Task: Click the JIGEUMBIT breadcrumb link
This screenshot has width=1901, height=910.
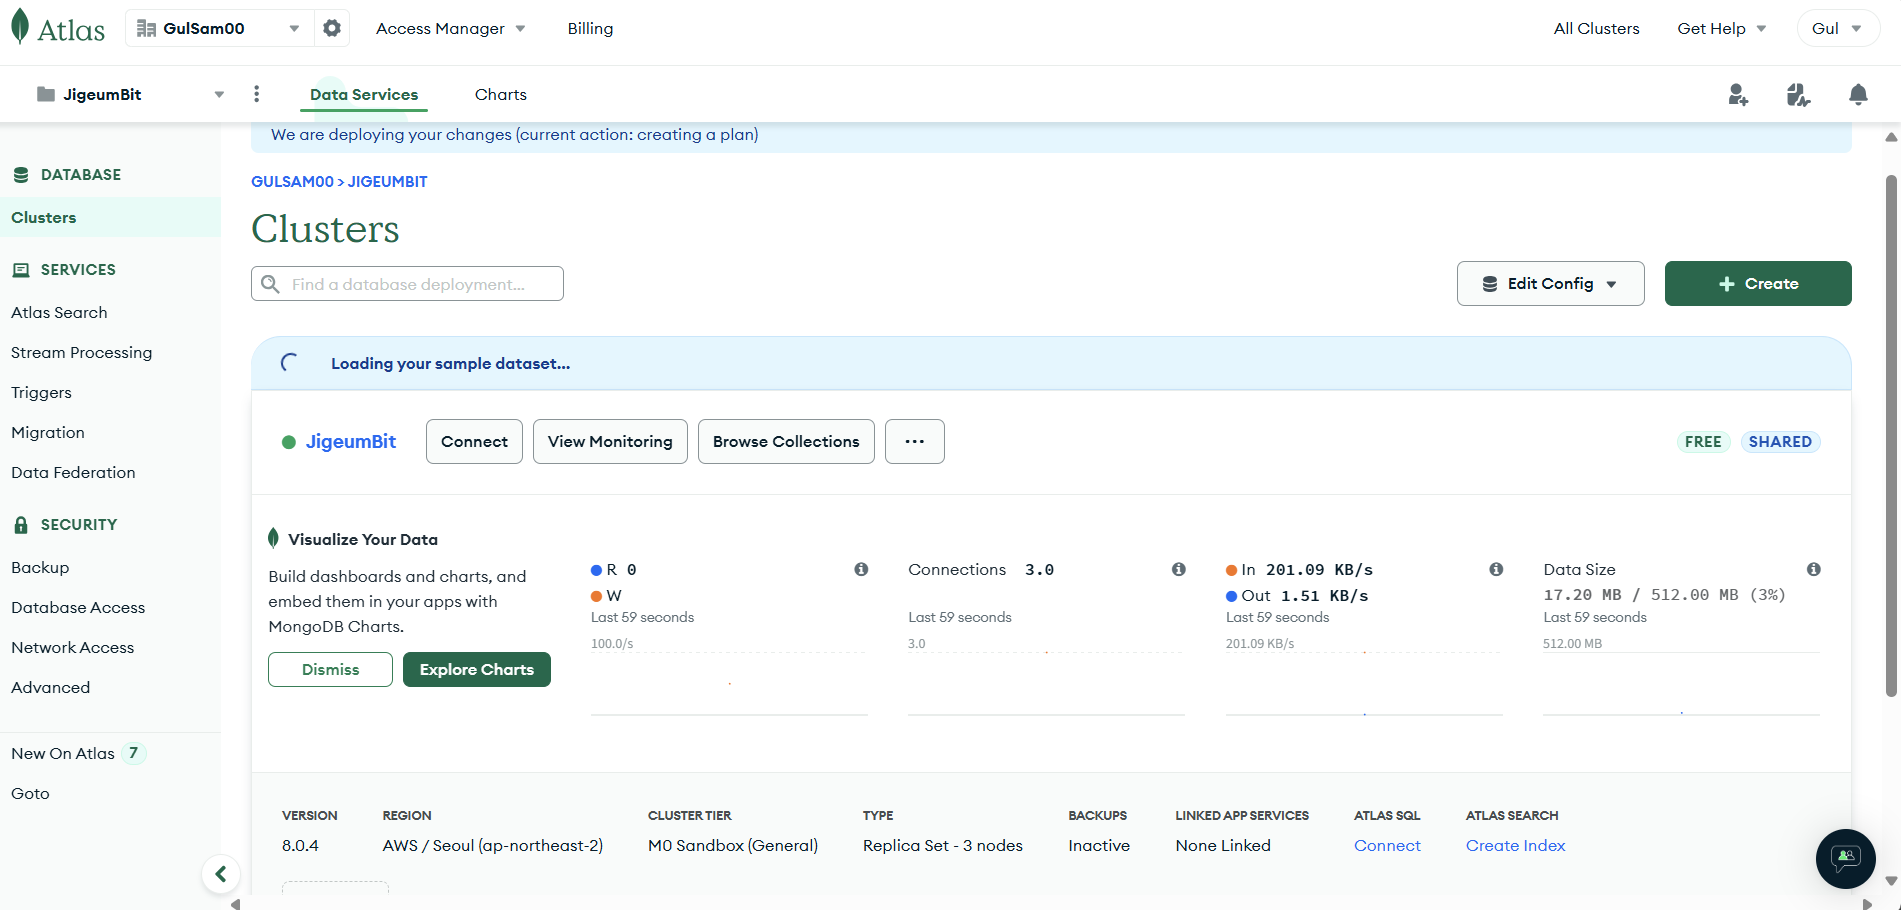Action: point(387,181)
